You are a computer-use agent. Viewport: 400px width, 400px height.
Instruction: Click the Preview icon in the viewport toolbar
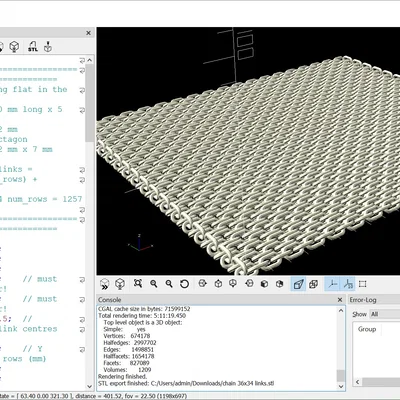click(x=105, y=284)
